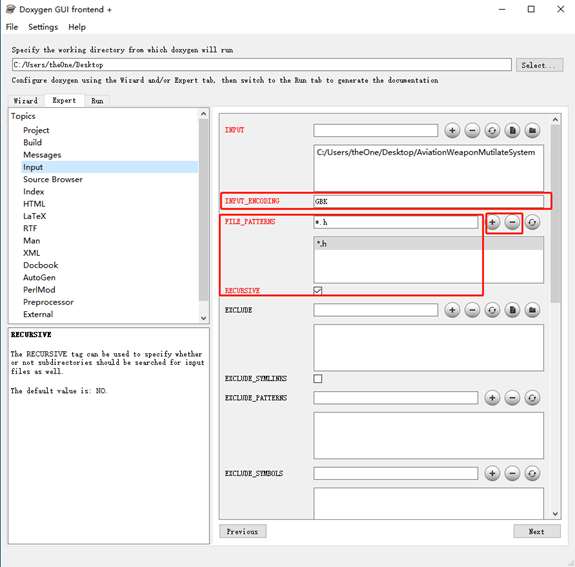This screenshot has height=567, width=575.
Task: Reset INPUT list with refresh icon
Action: click(x=492, y=130)
